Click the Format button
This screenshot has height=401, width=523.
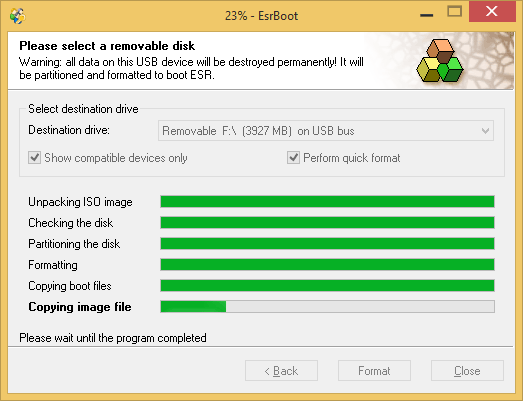pos(374,371)
